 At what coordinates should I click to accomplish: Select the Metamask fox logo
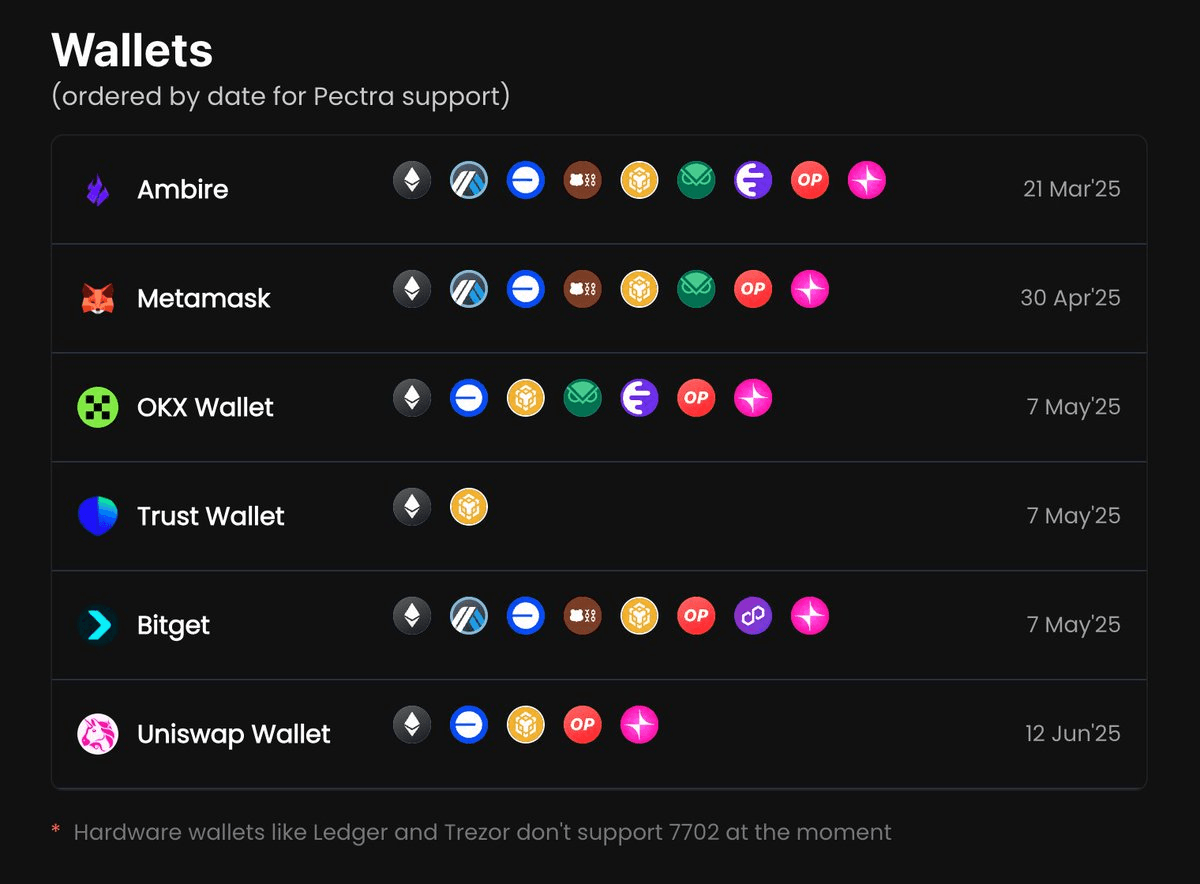pos(97,298)
